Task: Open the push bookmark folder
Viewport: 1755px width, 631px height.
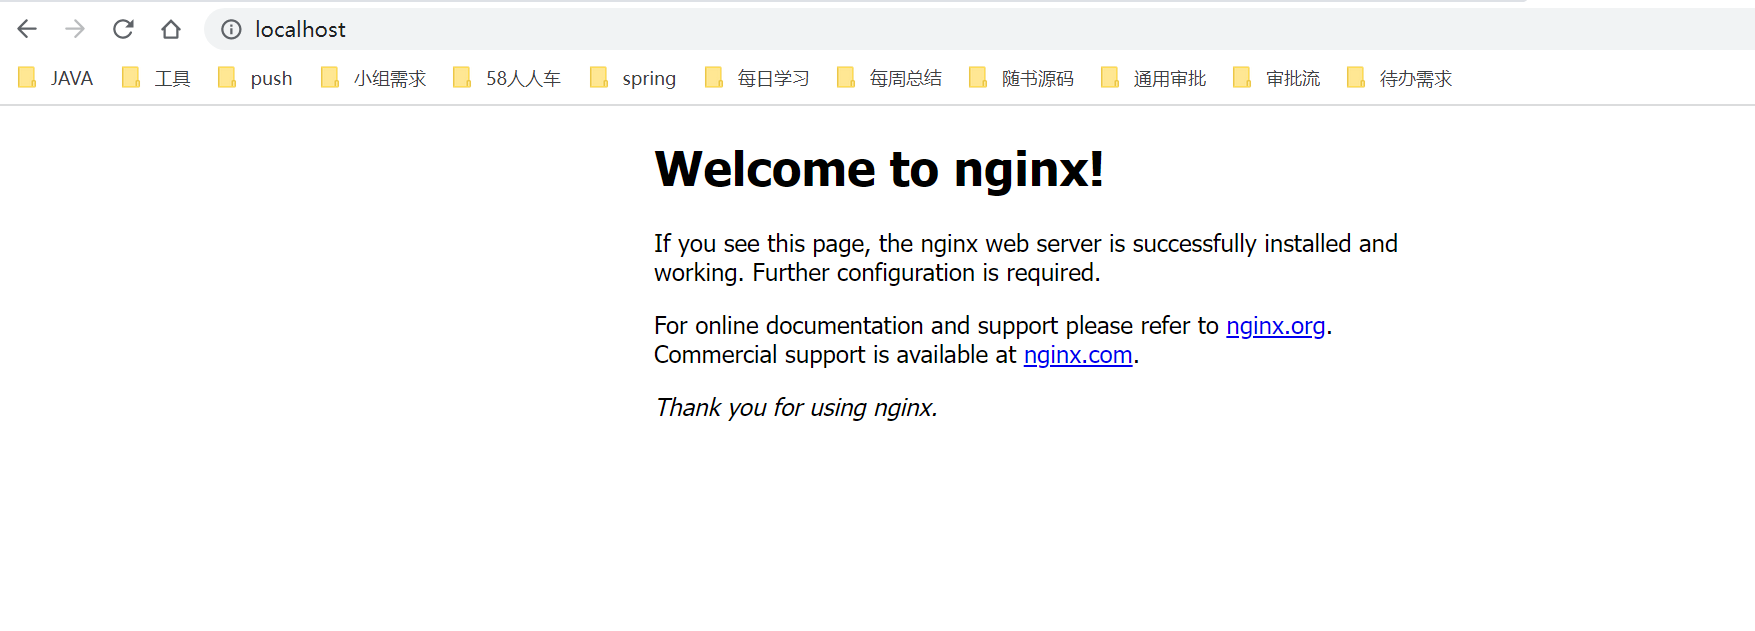Action: click(255, 78)
